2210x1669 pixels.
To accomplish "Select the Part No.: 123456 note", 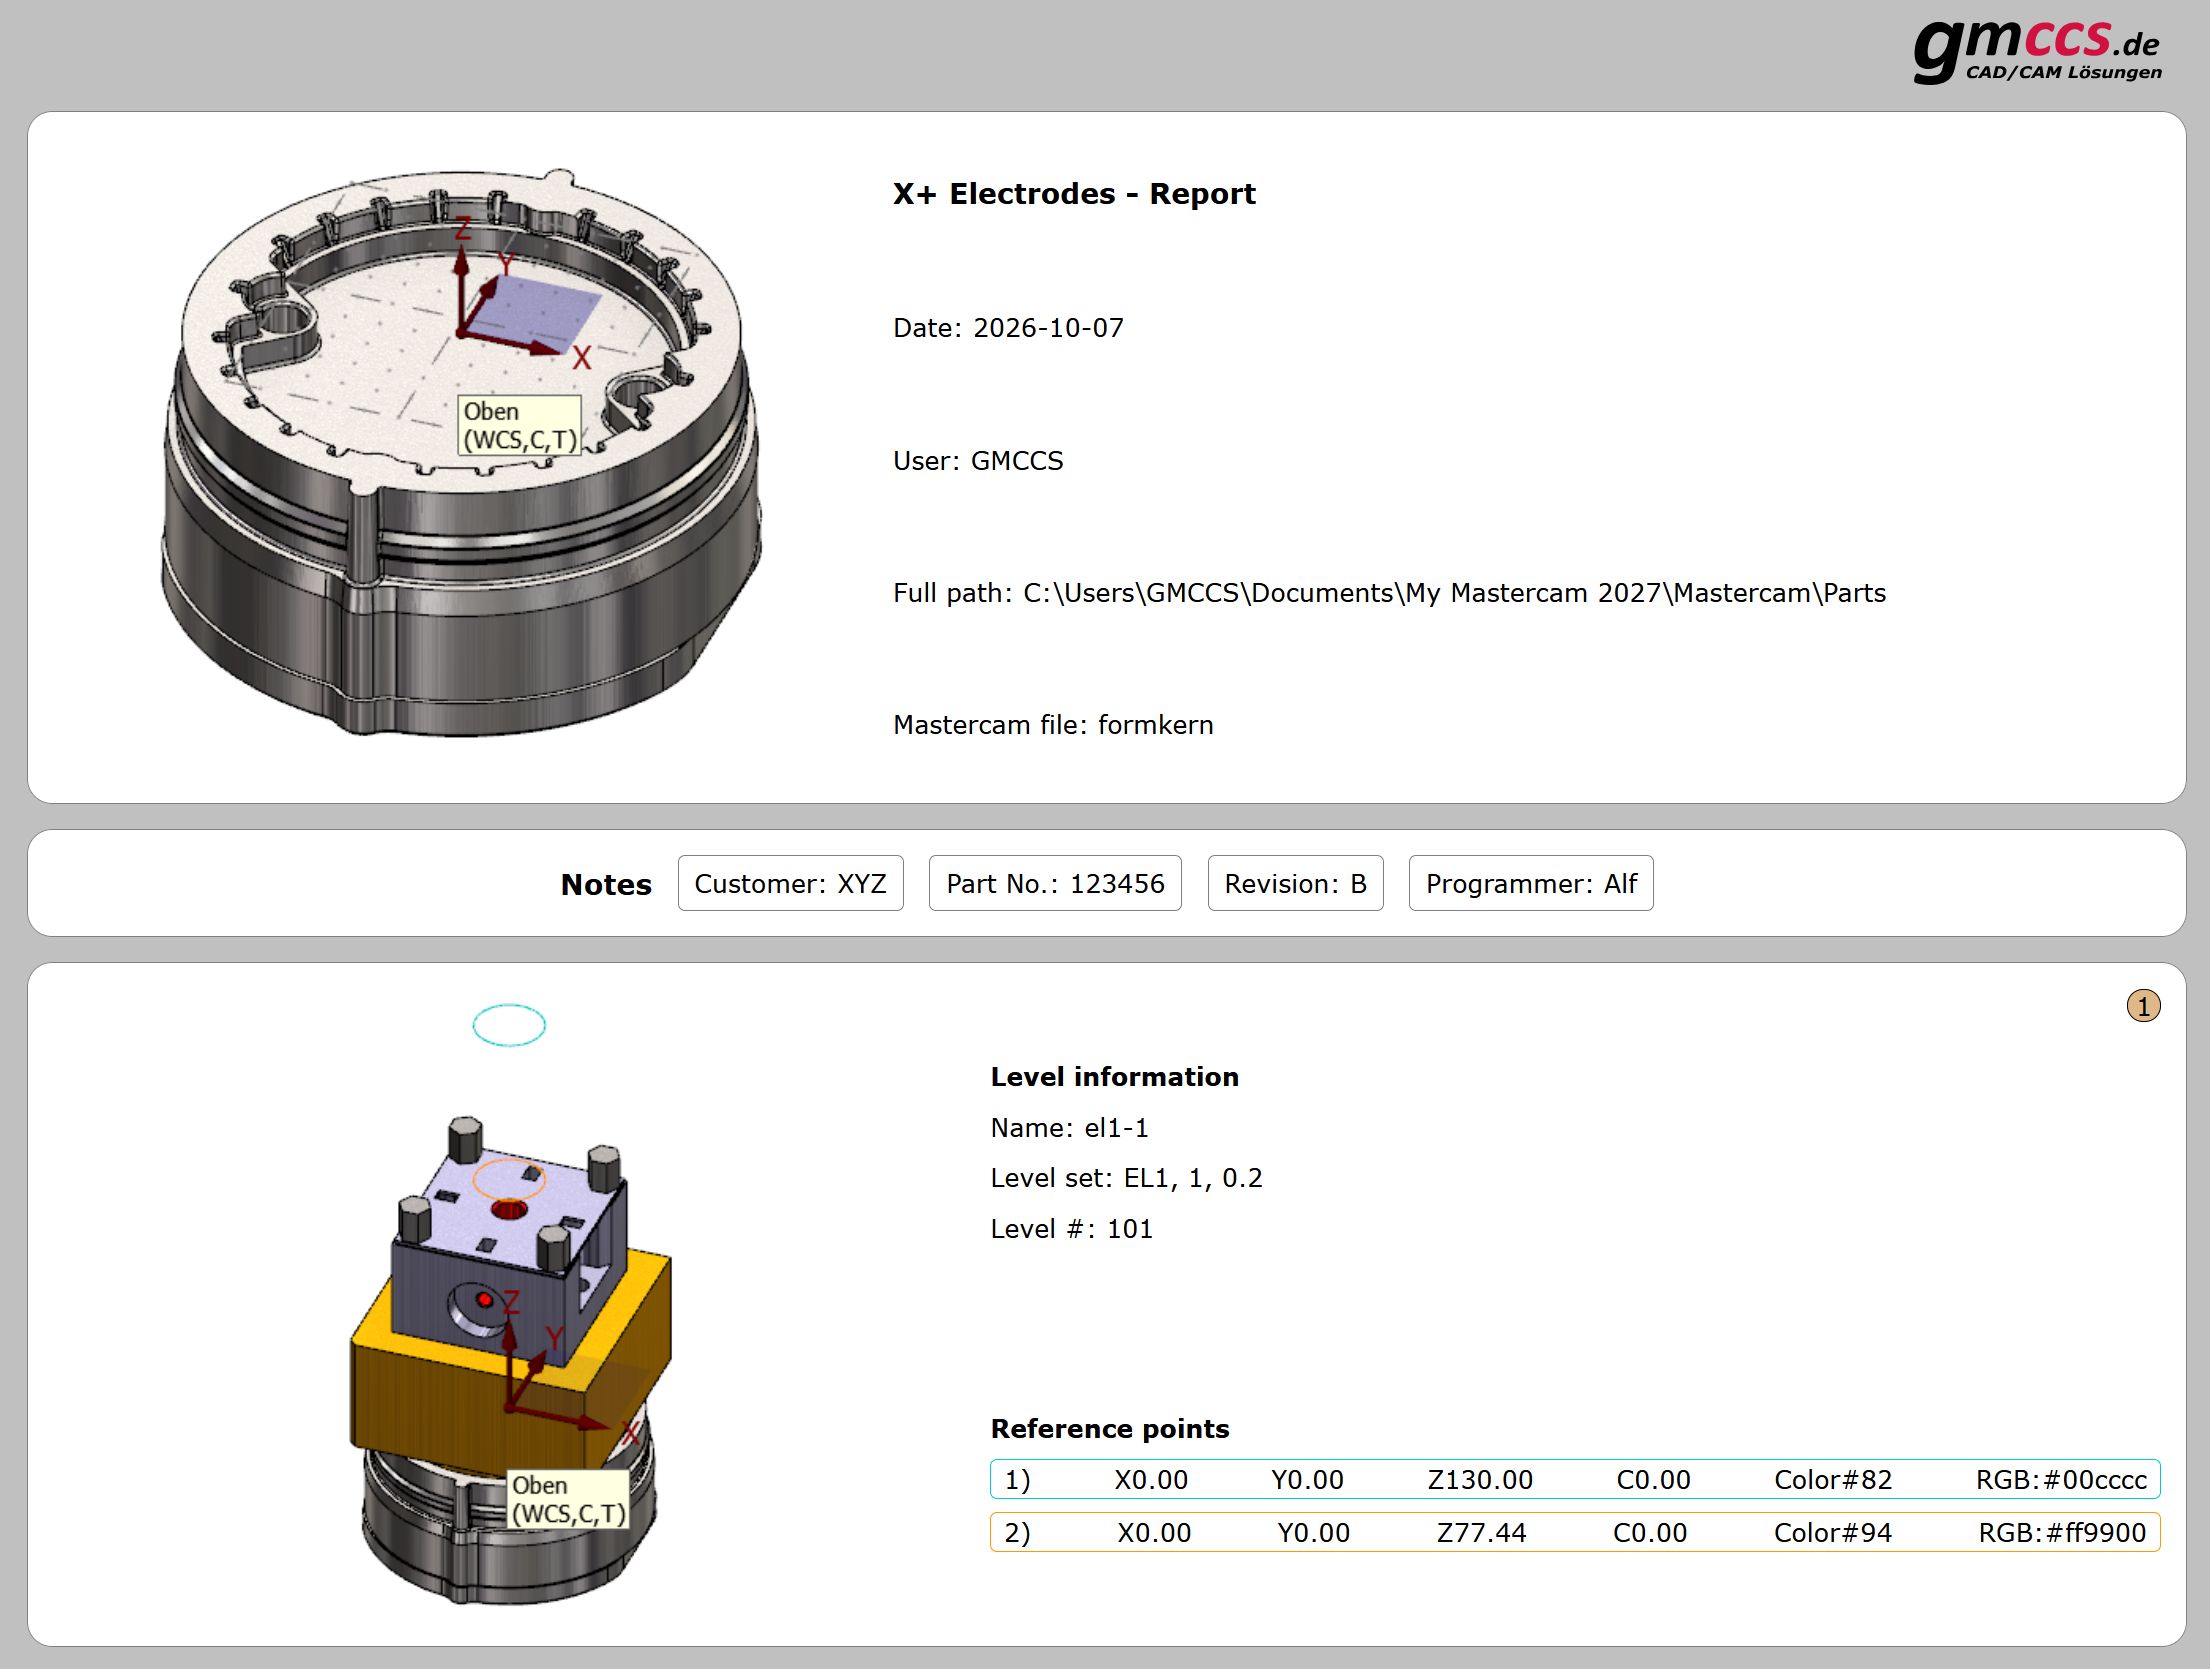I will point(1055,884).
